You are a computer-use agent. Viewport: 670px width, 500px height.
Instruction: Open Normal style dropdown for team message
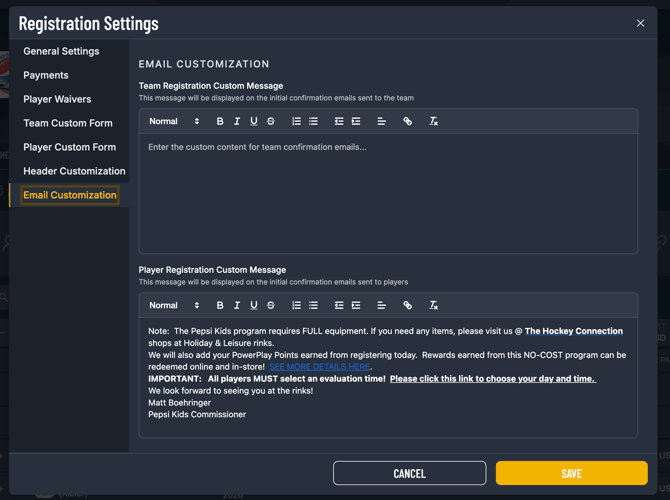click(174, 121)
